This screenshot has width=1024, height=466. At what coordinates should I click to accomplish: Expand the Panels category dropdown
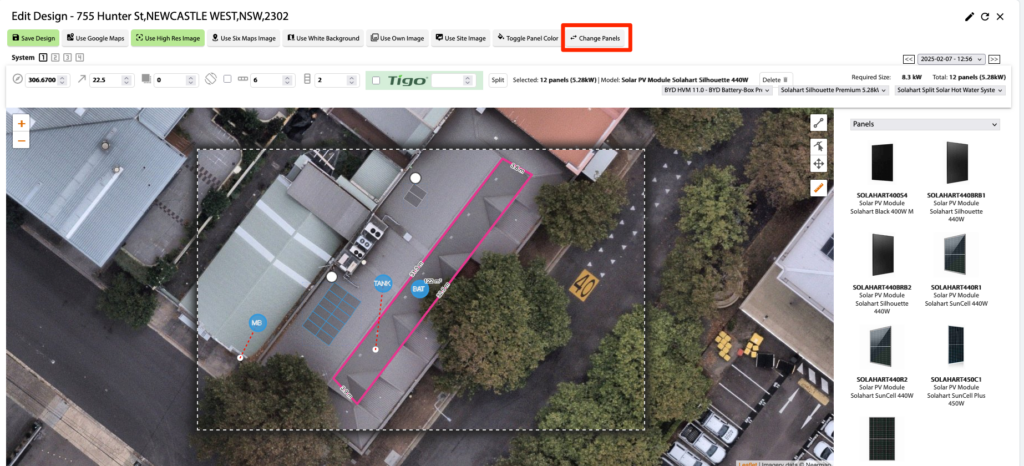coord(925,124)
